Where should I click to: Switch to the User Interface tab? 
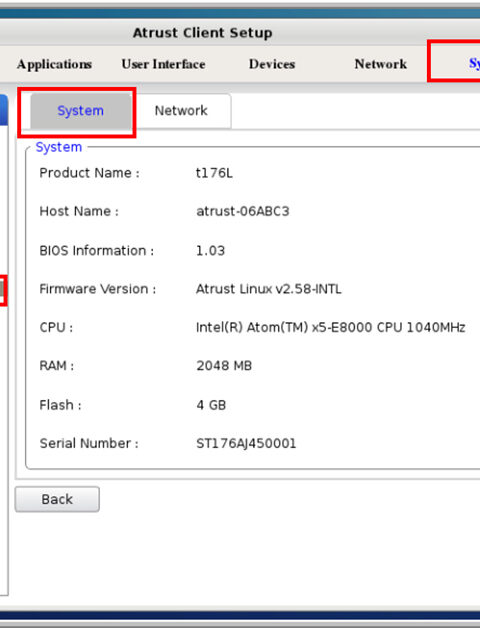click(x=163, y=64)
